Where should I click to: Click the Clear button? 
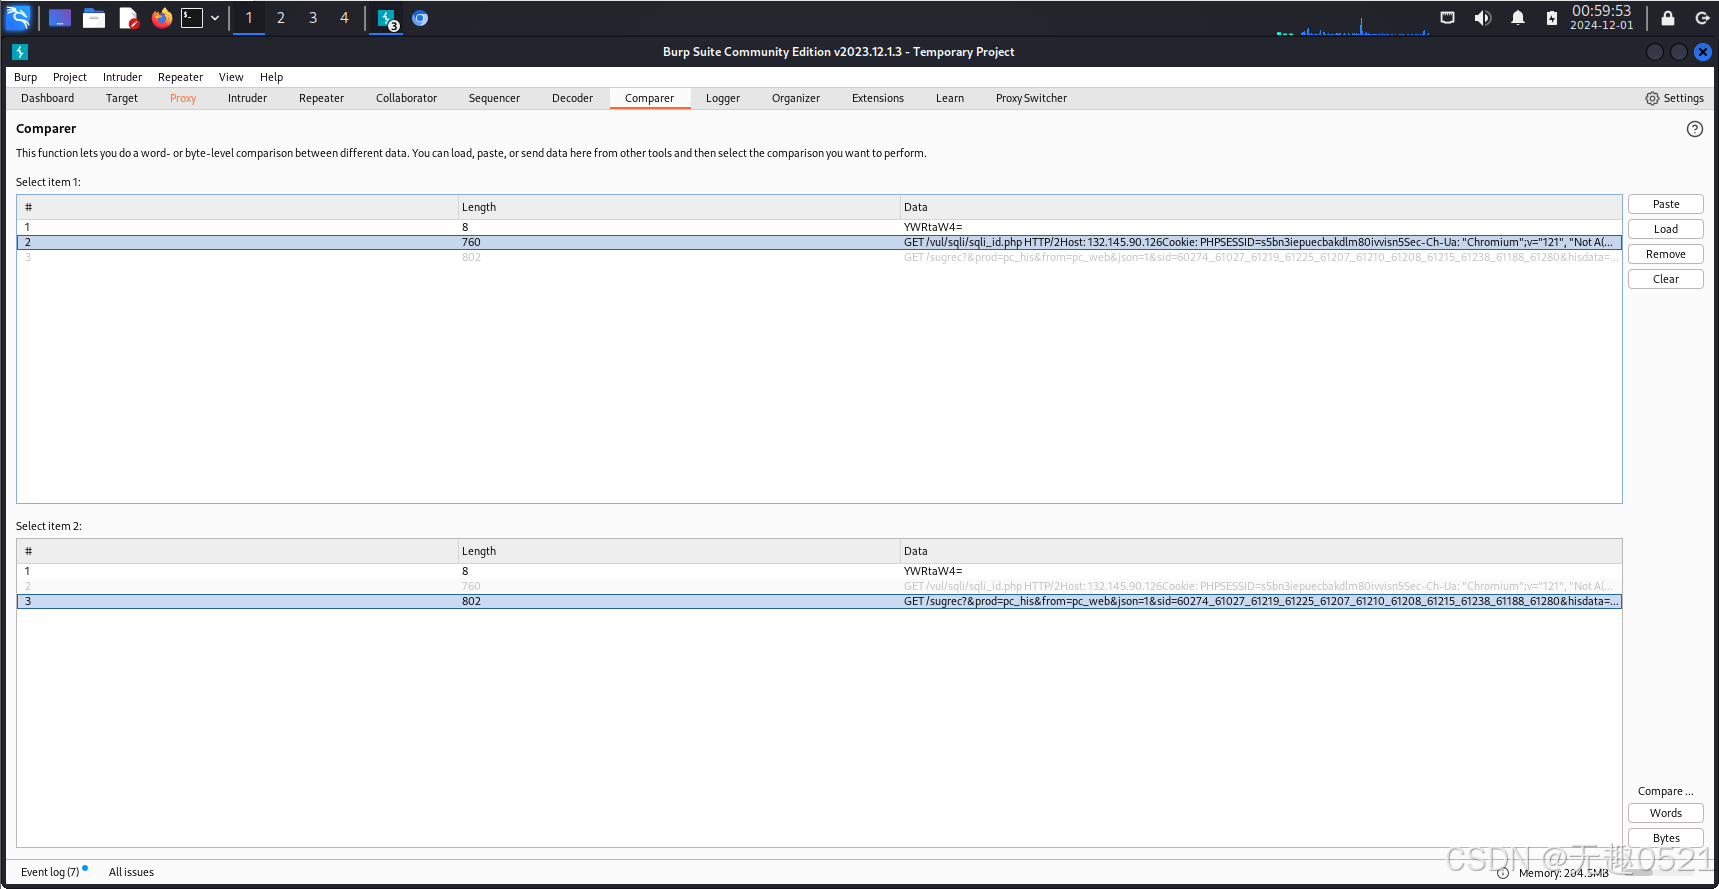pos(1665,279)
